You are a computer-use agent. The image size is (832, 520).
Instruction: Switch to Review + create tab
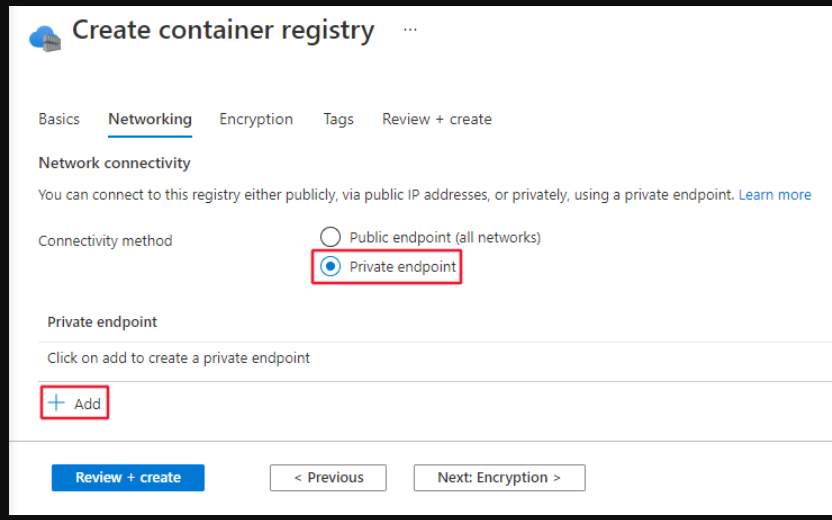point(437,119)
